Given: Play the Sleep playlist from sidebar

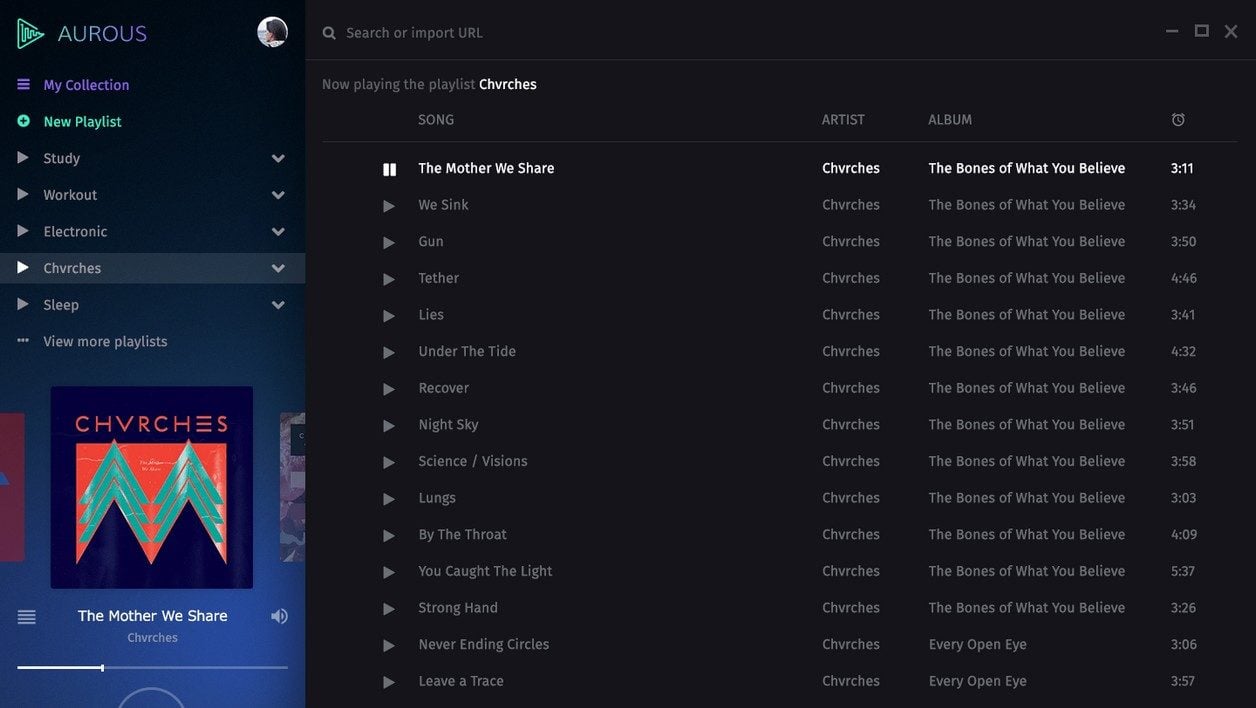Looking at the screenshot, I should tap(23, 304).
